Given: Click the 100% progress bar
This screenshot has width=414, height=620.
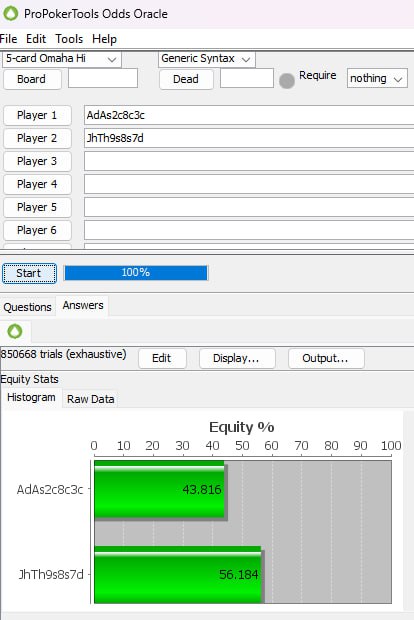Looking at the screenshot, I should 136,273.
